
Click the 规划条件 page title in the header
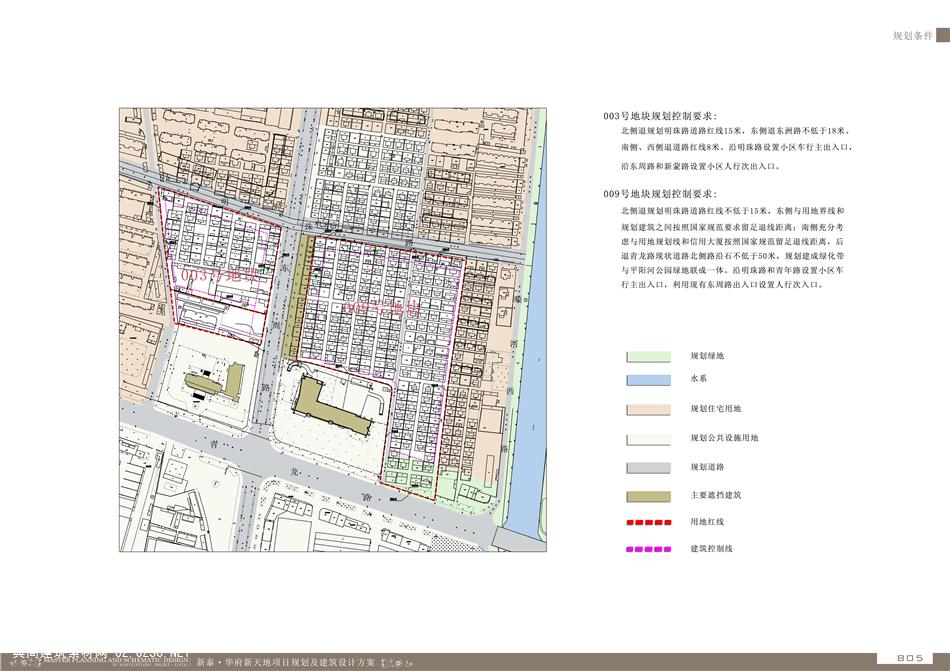(x=912, y=35)
